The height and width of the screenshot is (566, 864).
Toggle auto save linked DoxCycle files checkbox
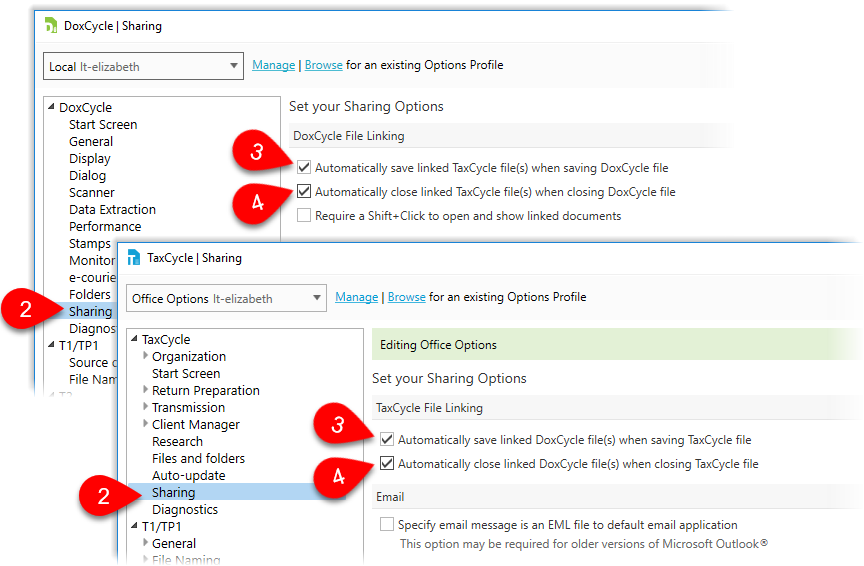point(387,439)
